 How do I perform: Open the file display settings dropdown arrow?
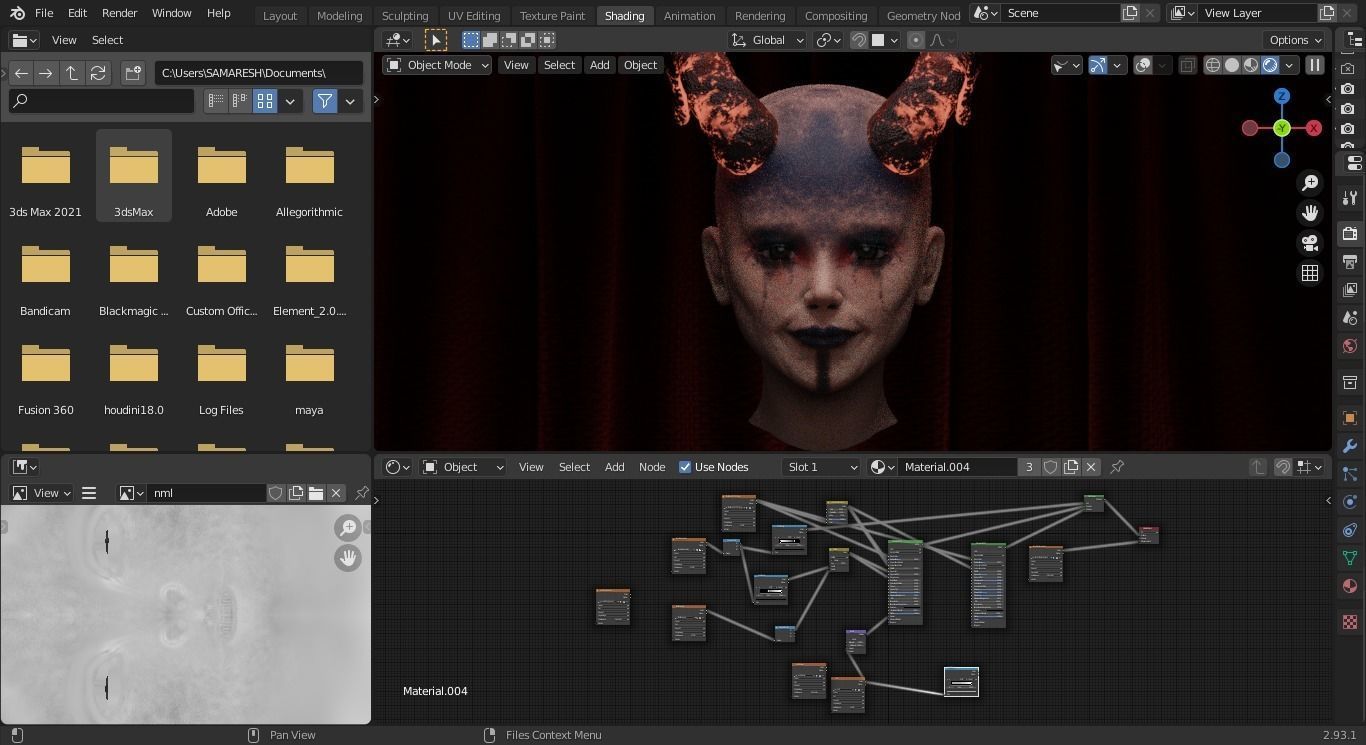(x=290, y=101)
